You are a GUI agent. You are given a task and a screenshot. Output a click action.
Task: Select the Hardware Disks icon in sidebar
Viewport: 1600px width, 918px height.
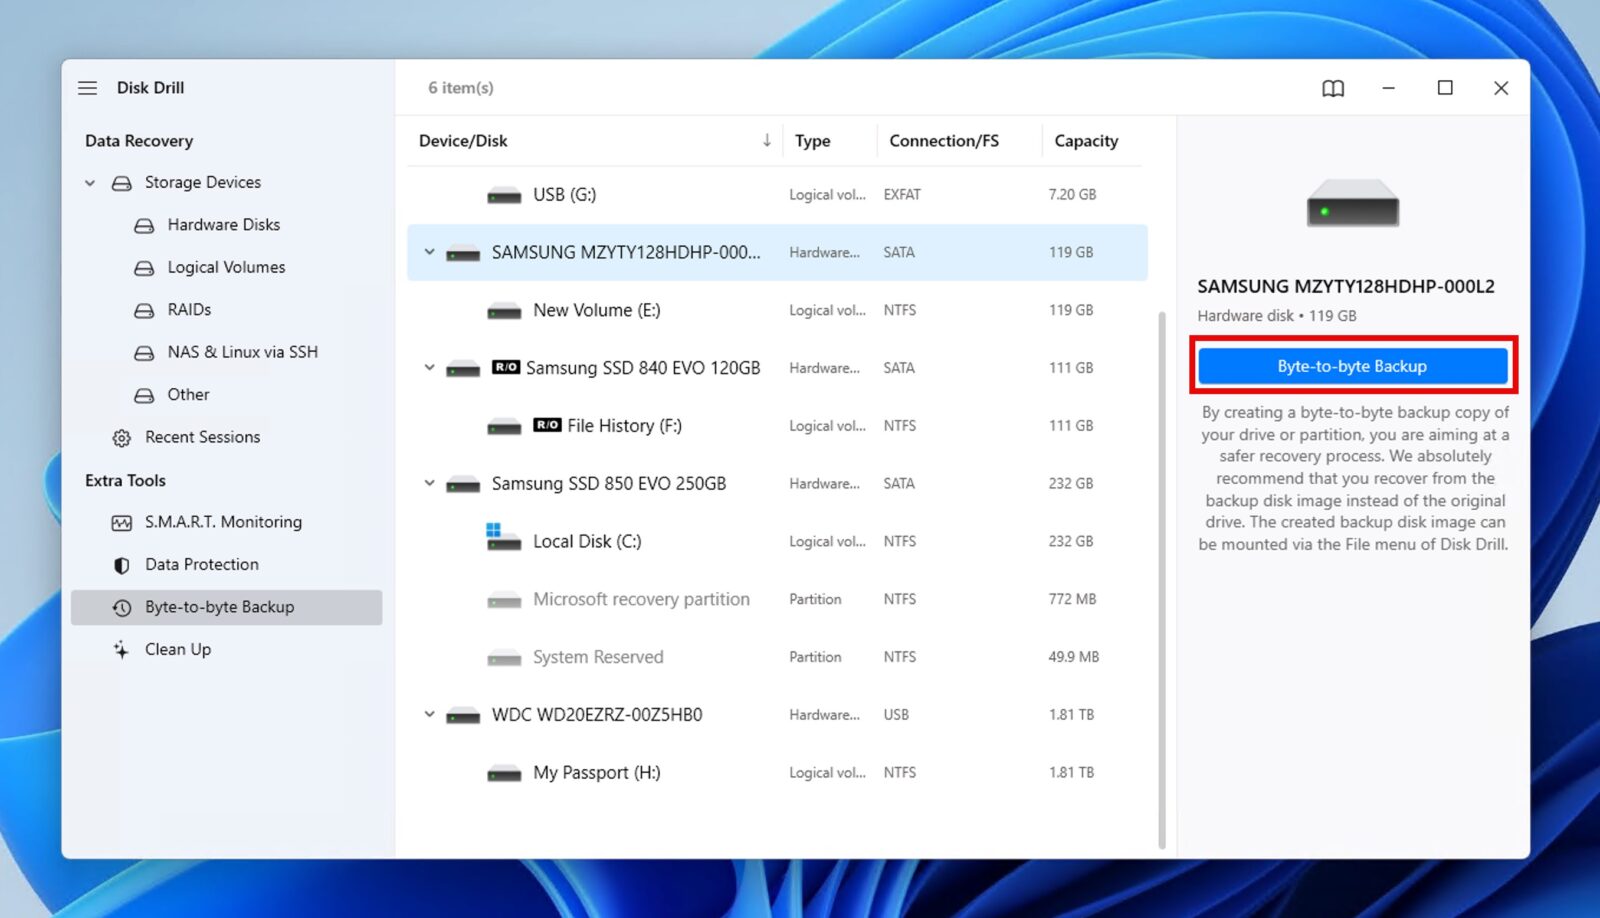click(144, 224)
